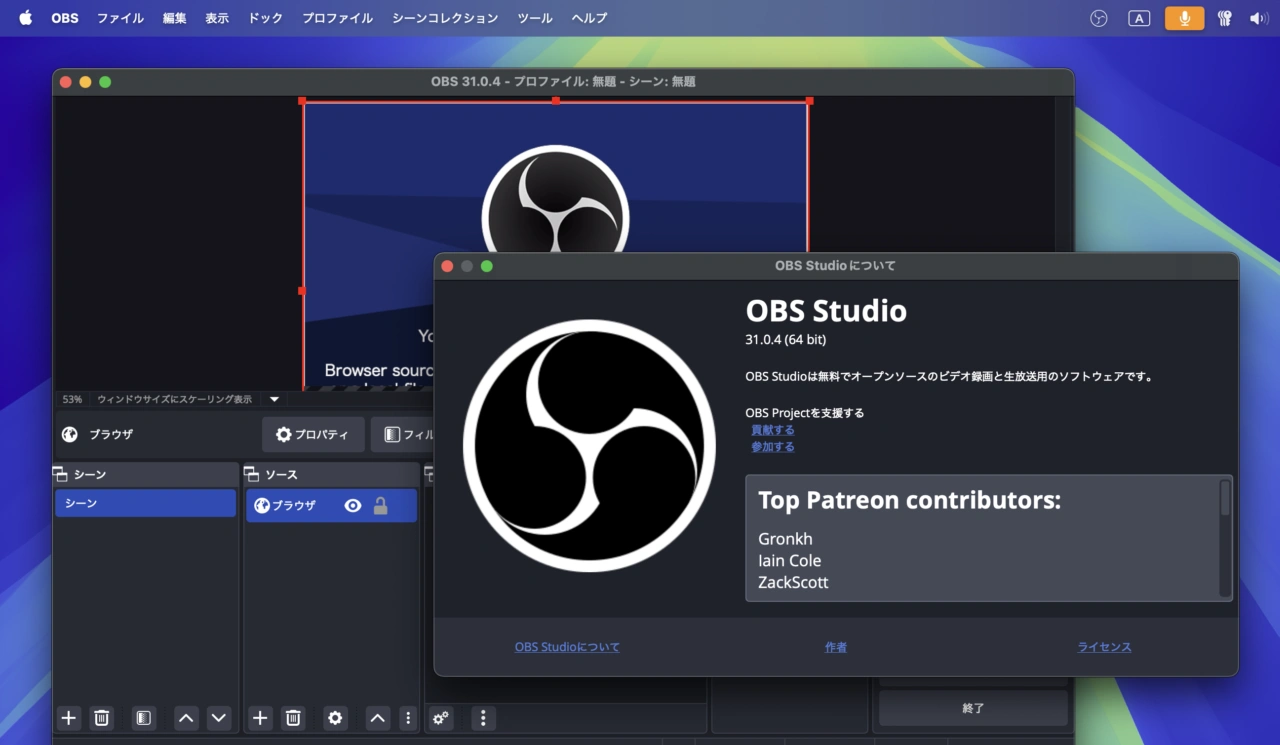Delete the selected scene using the trash icon

coord(101,718)
